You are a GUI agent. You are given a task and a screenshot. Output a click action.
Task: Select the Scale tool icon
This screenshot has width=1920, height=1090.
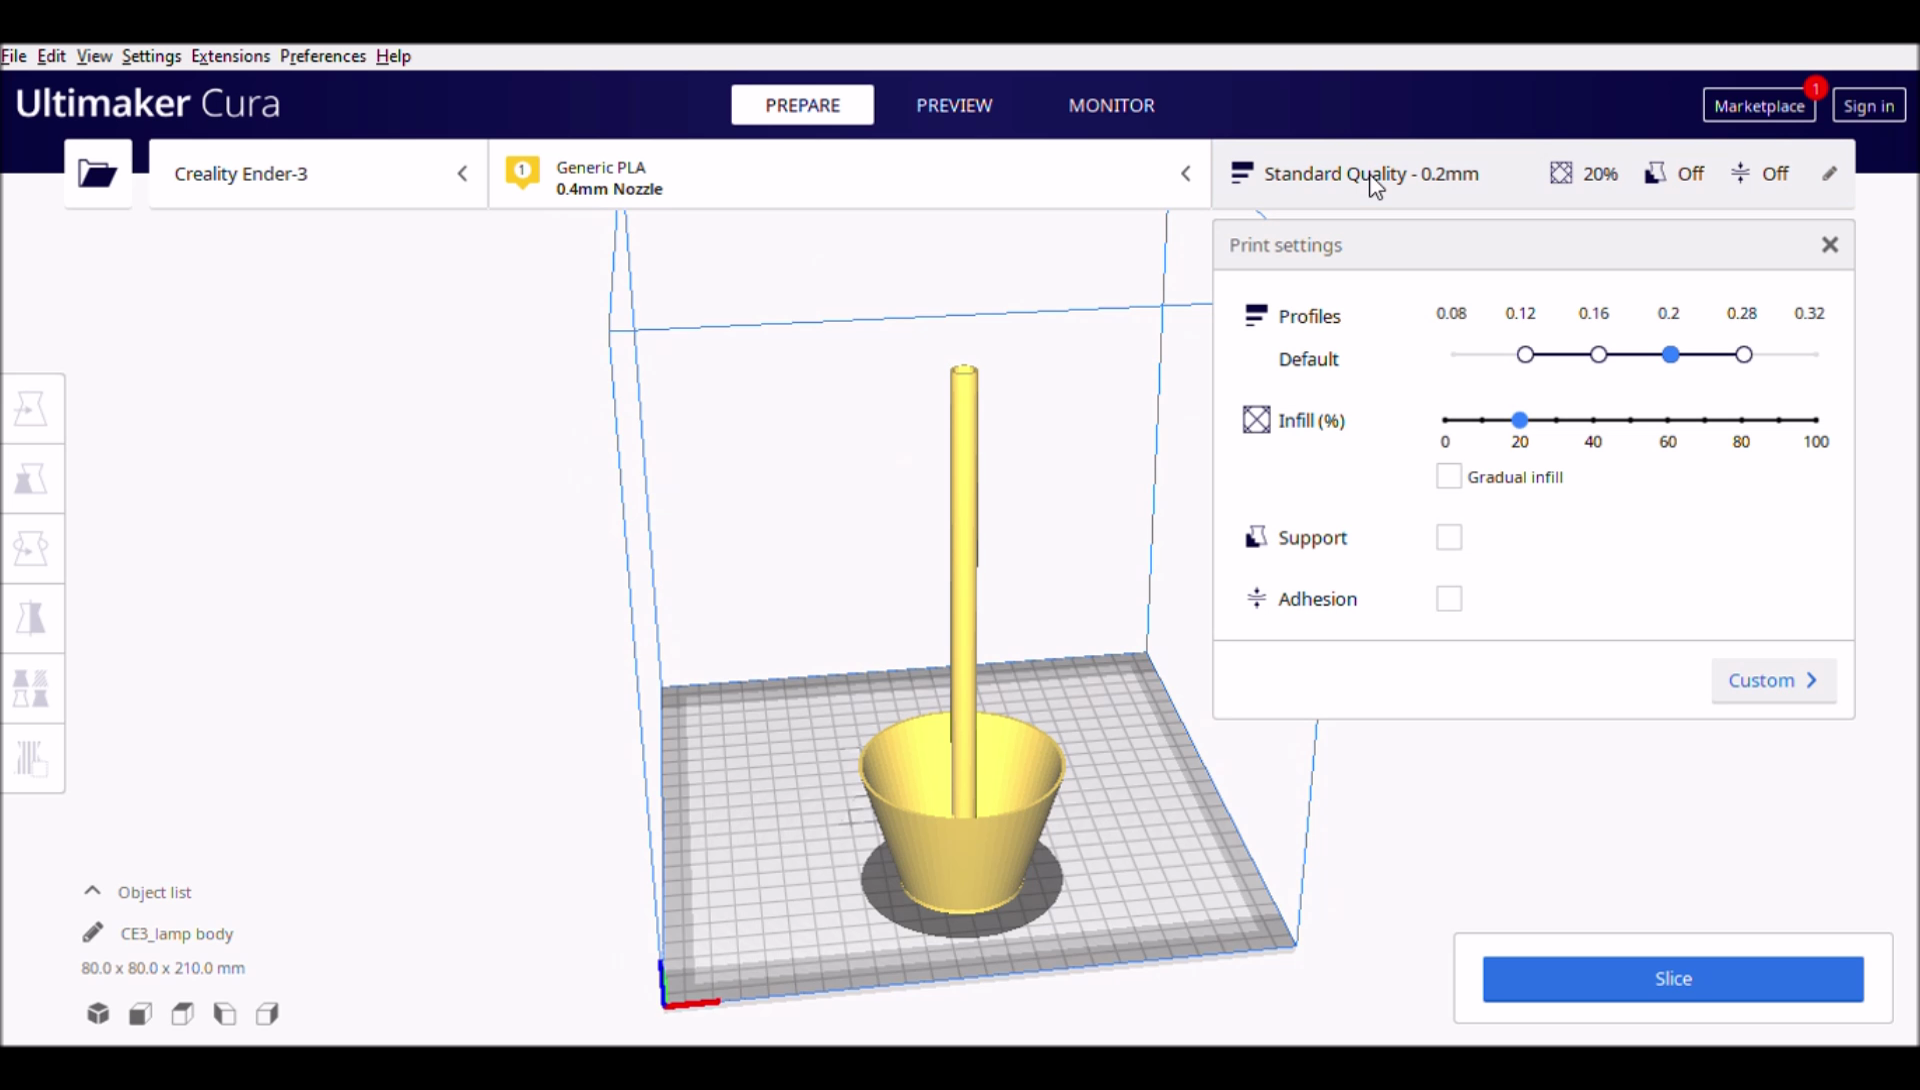[32, 478]
